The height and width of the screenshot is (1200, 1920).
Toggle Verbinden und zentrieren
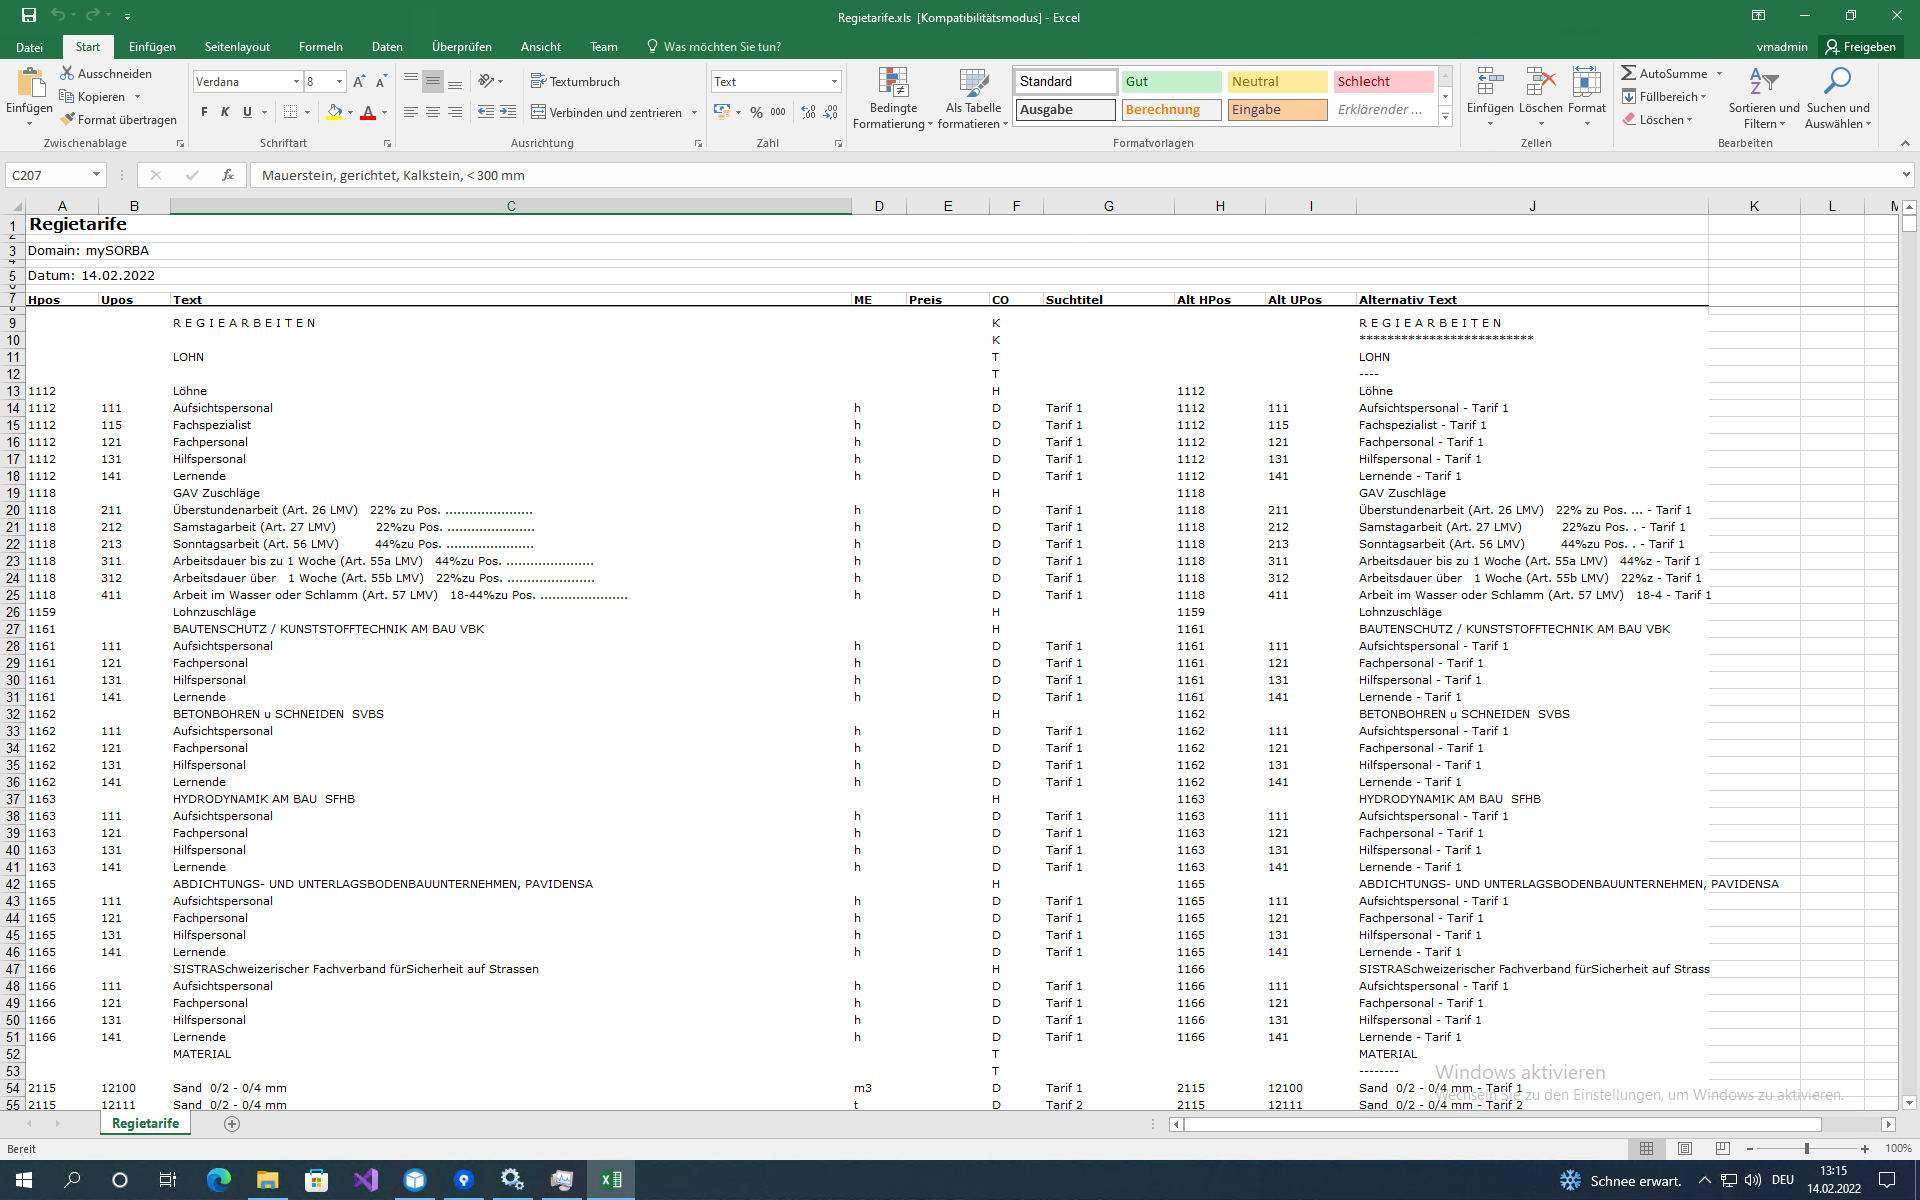[606, 112]
